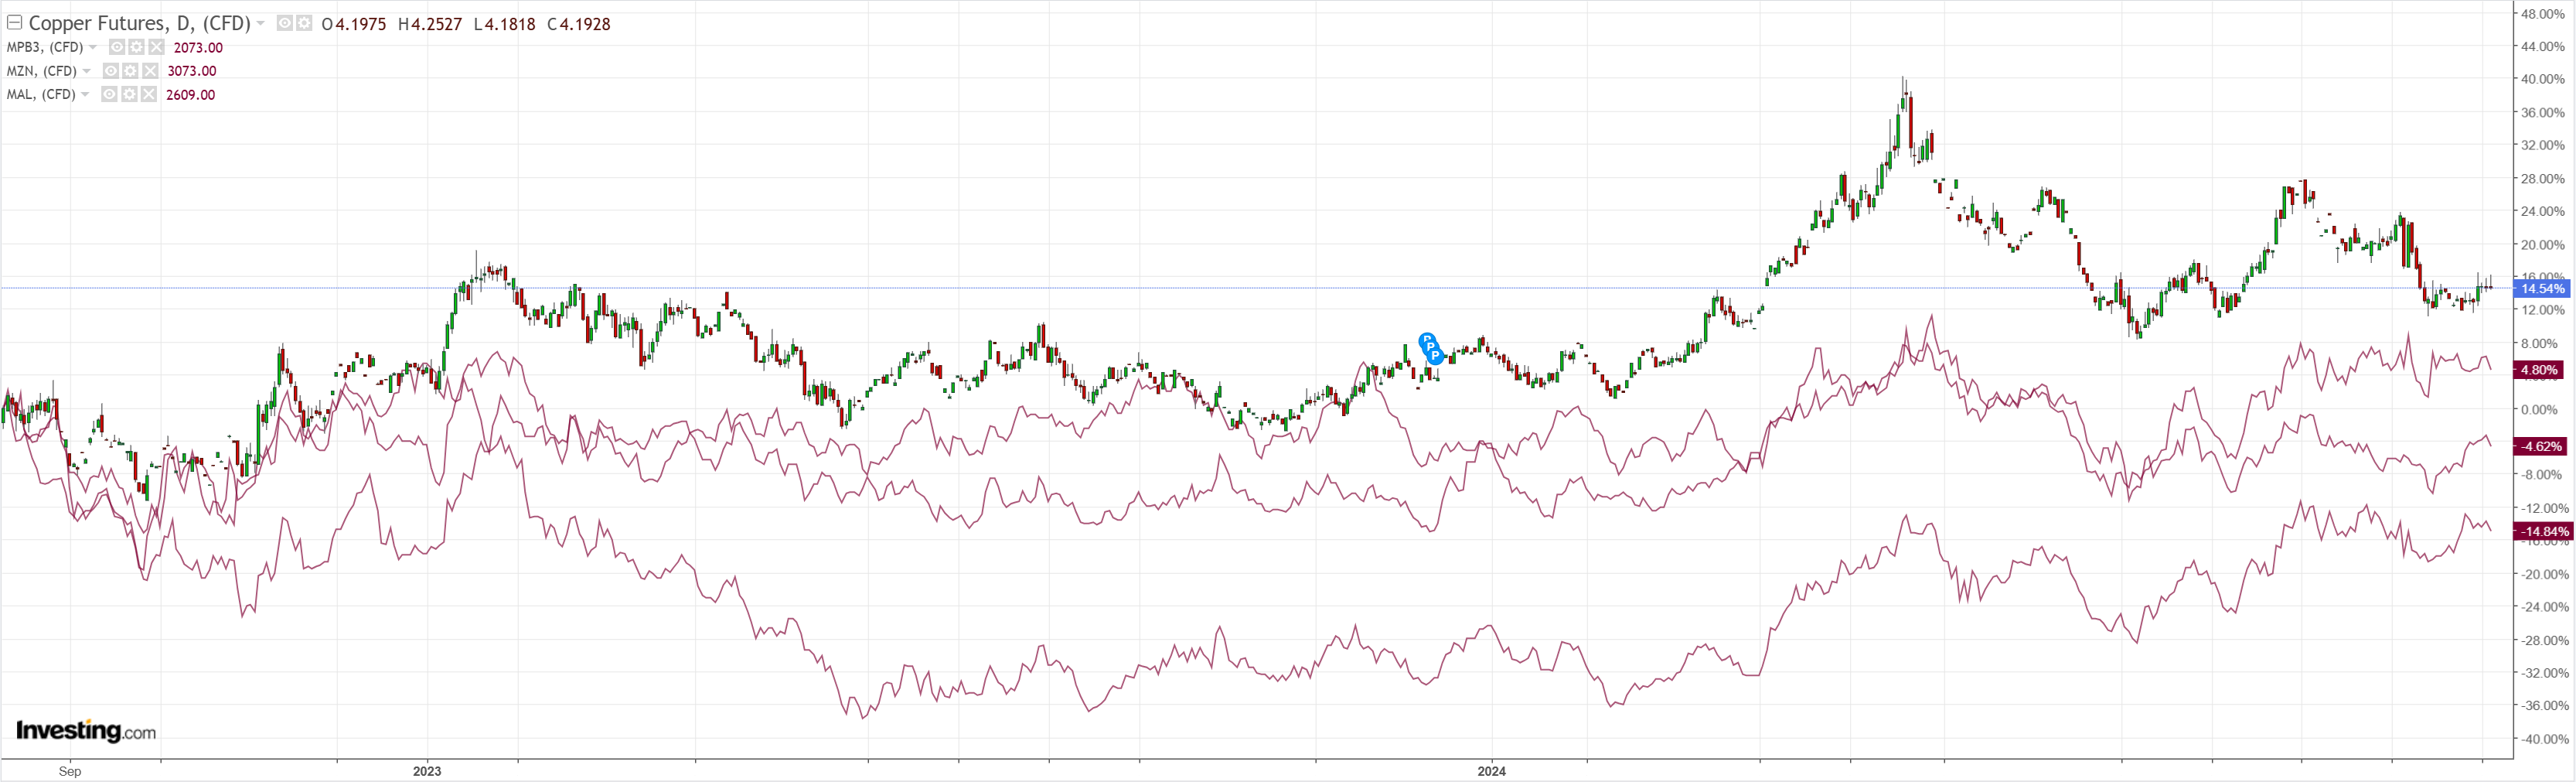Click the close price 4.1928
Image resolution: width=2576 pixels, height=782 pixels.
click(586, 24)
